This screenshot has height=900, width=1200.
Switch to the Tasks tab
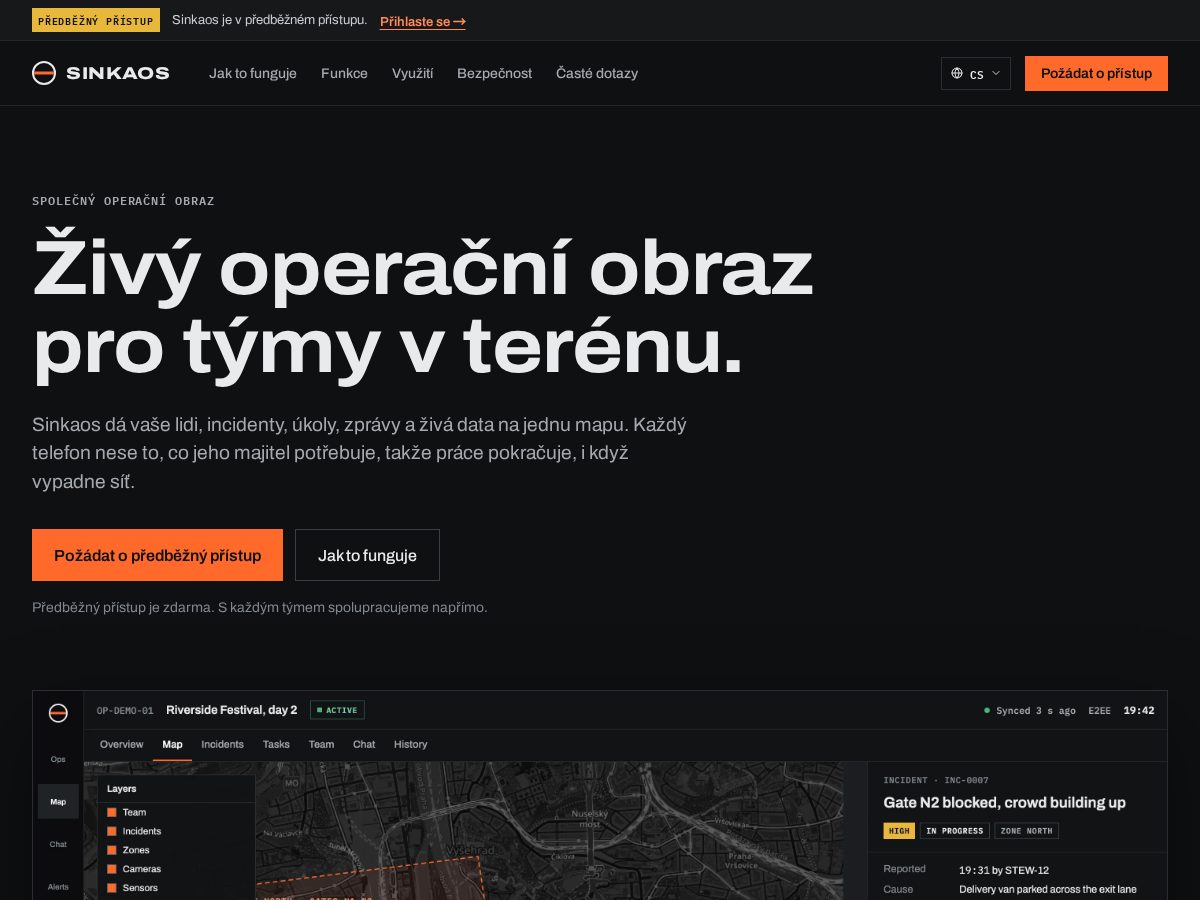[x=276, y=744]
